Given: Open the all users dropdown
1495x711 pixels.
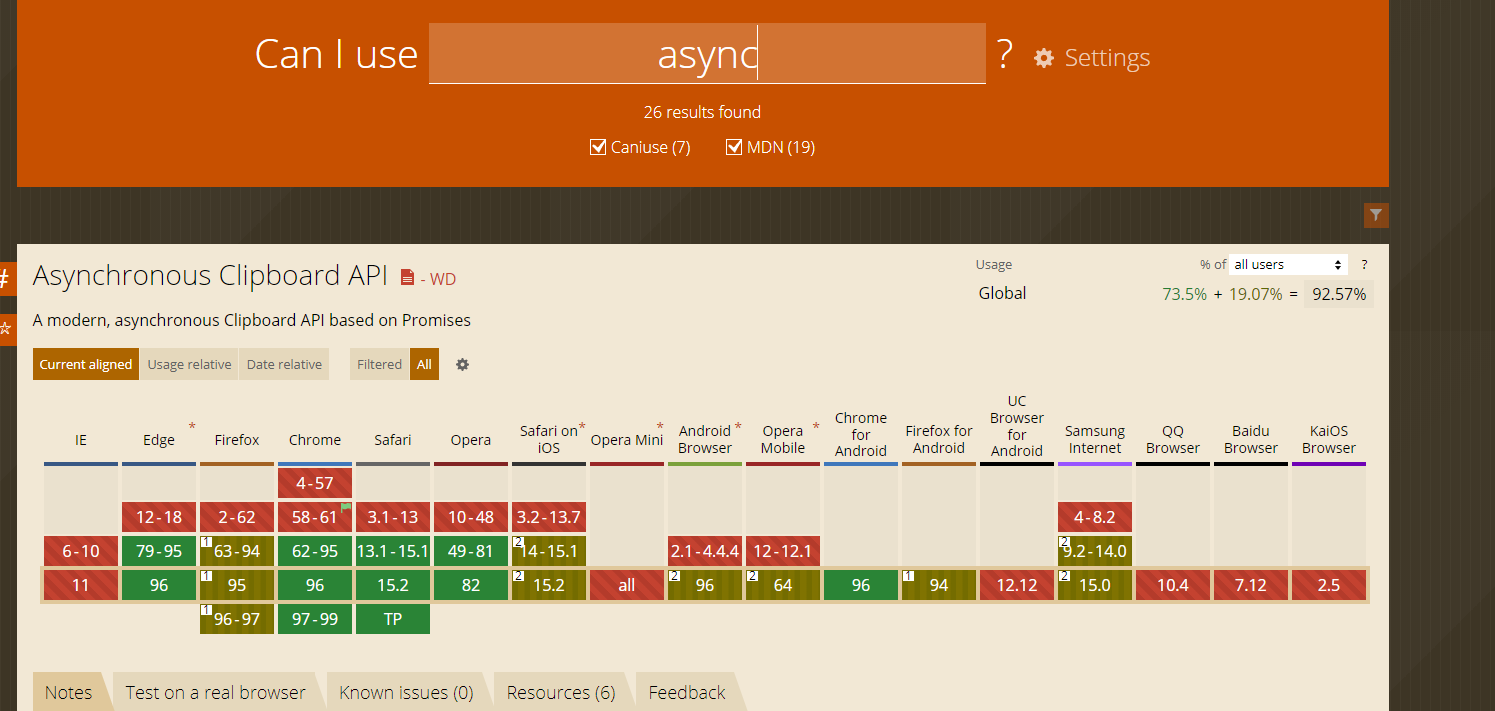Looking at the screenshot, I should coord(1288,265).
